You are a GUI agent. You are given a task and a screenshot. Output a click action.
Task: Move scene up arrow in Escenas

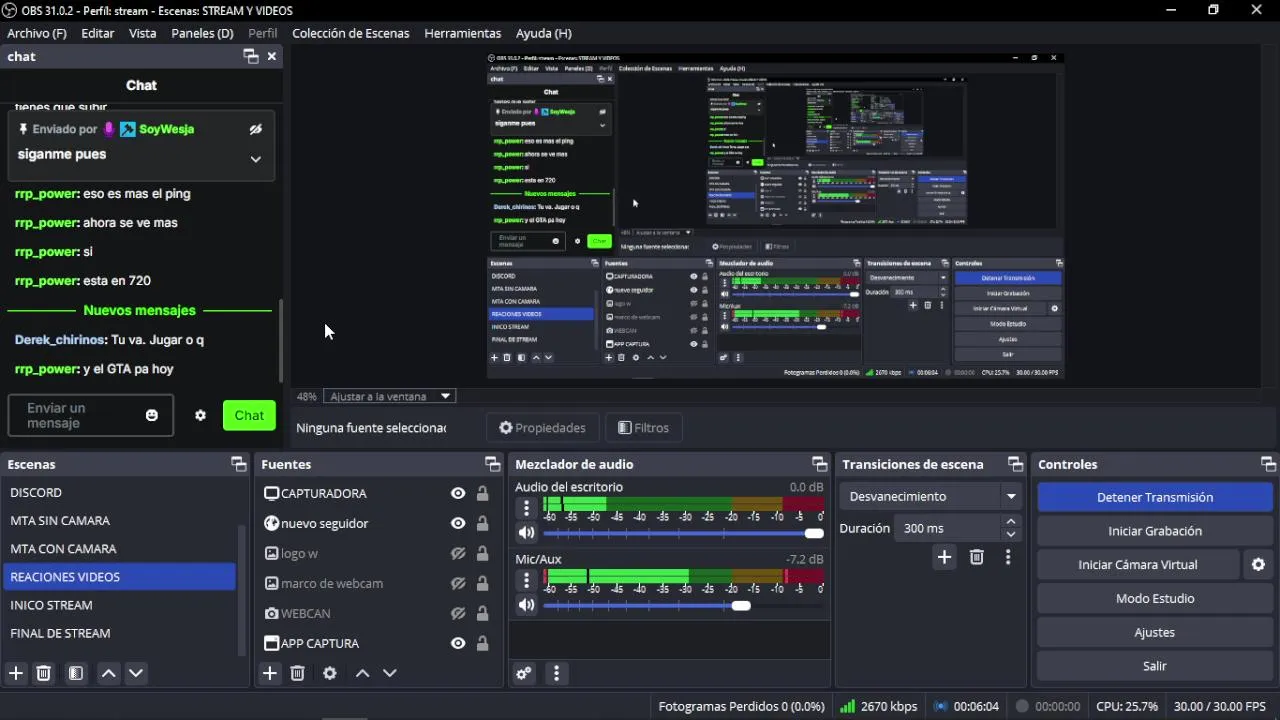pos(109,673)
